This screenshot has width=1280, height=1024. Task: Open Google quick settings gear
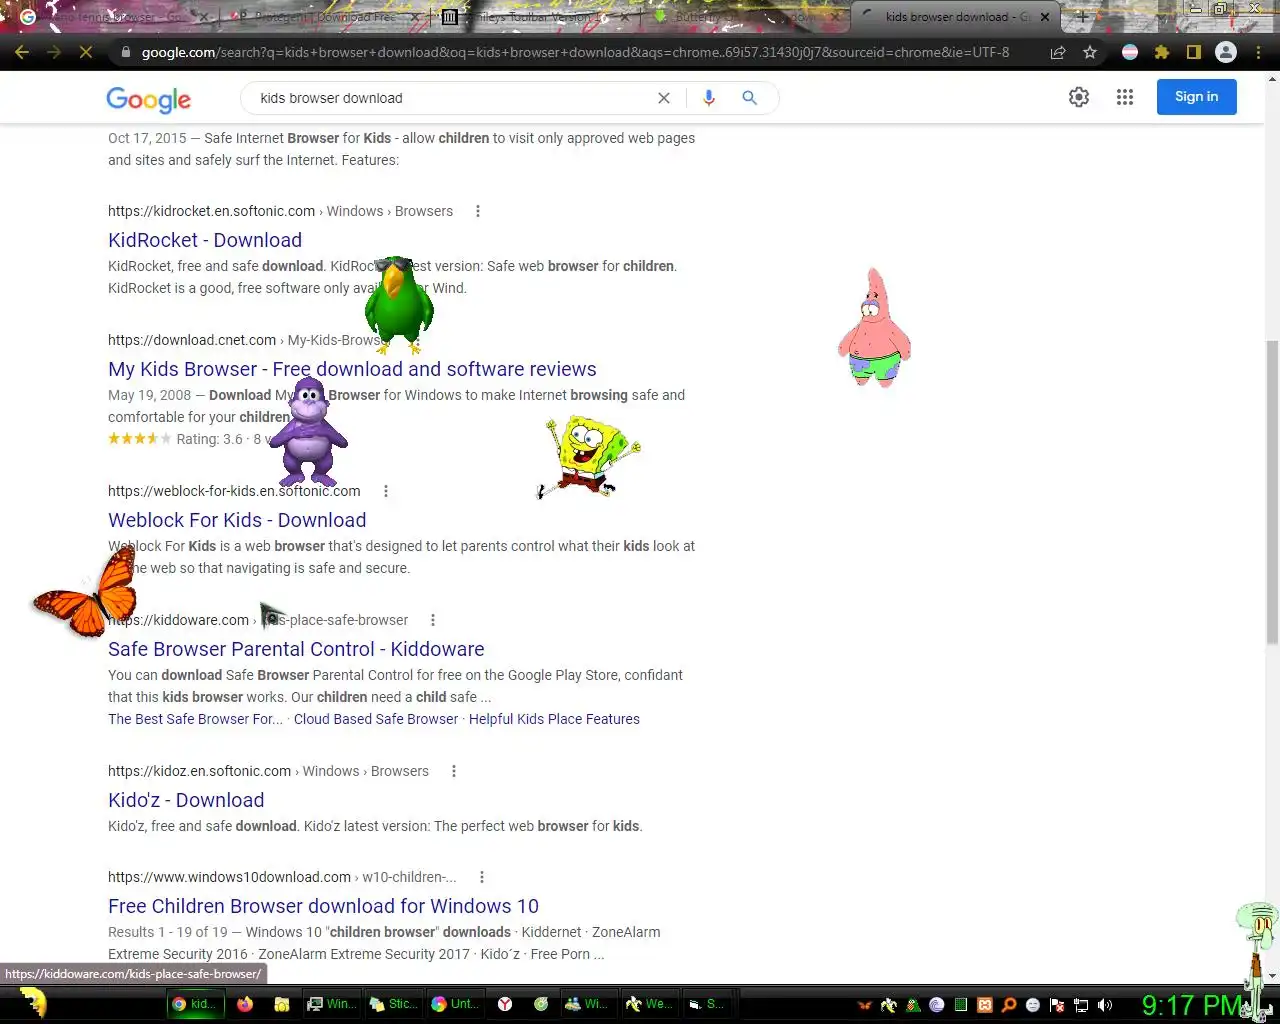(1079, 97)
